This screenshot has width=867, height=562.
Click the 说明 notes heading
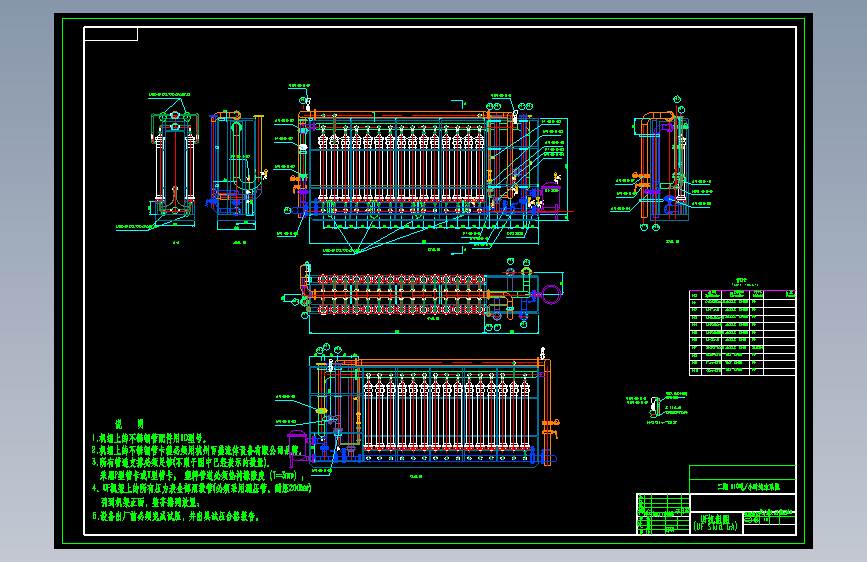129,424
